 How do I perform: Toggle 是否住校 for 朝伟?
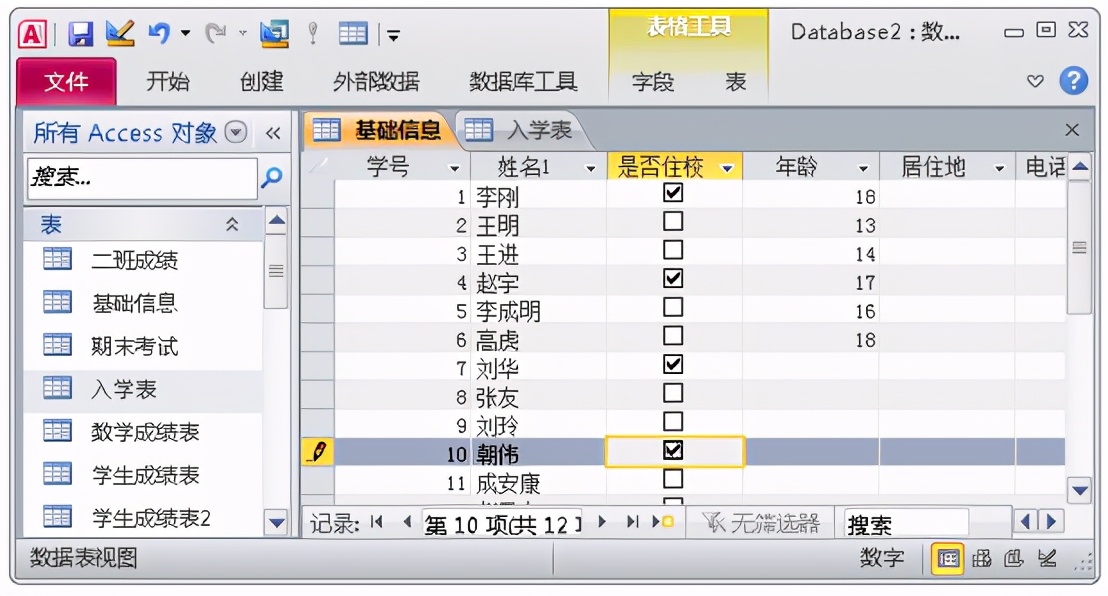point(674,451)
